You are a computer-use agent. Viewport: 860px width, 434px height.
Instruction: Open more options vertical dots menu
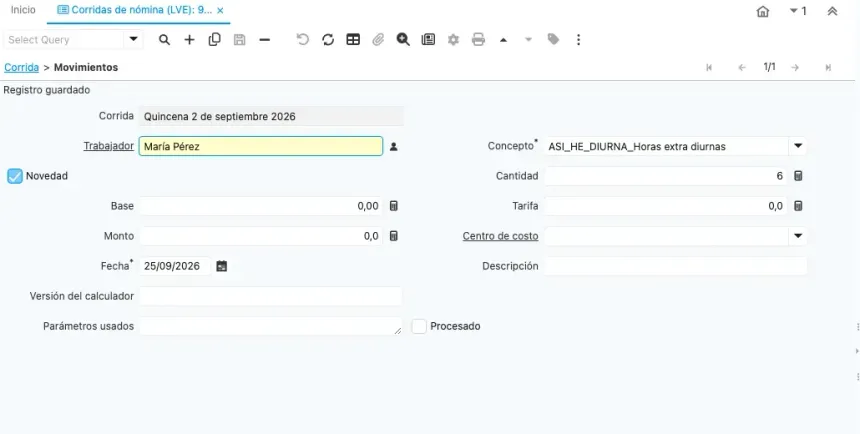click(x=578, y=40)
